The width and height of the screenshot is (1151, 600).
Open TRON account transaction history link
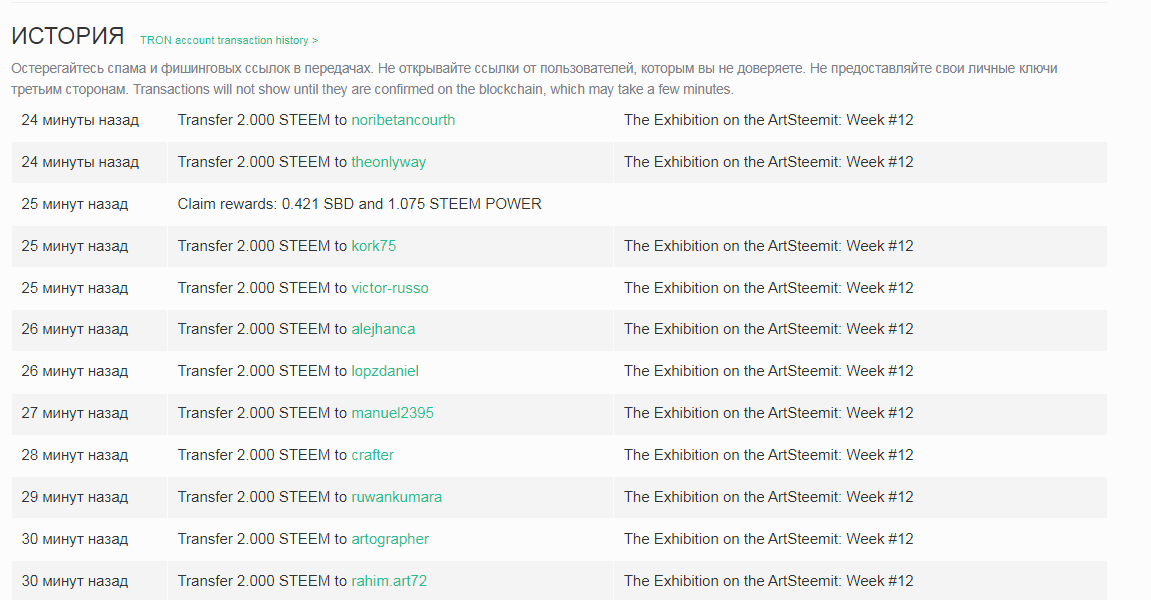229,40
